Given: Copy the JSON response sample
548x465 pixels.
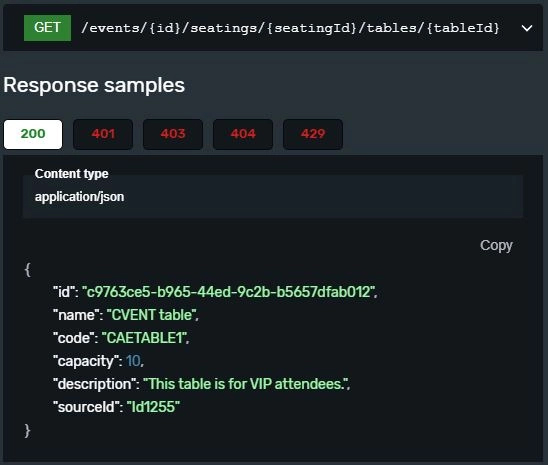Looking at the screenshot, I should (496, 245).
